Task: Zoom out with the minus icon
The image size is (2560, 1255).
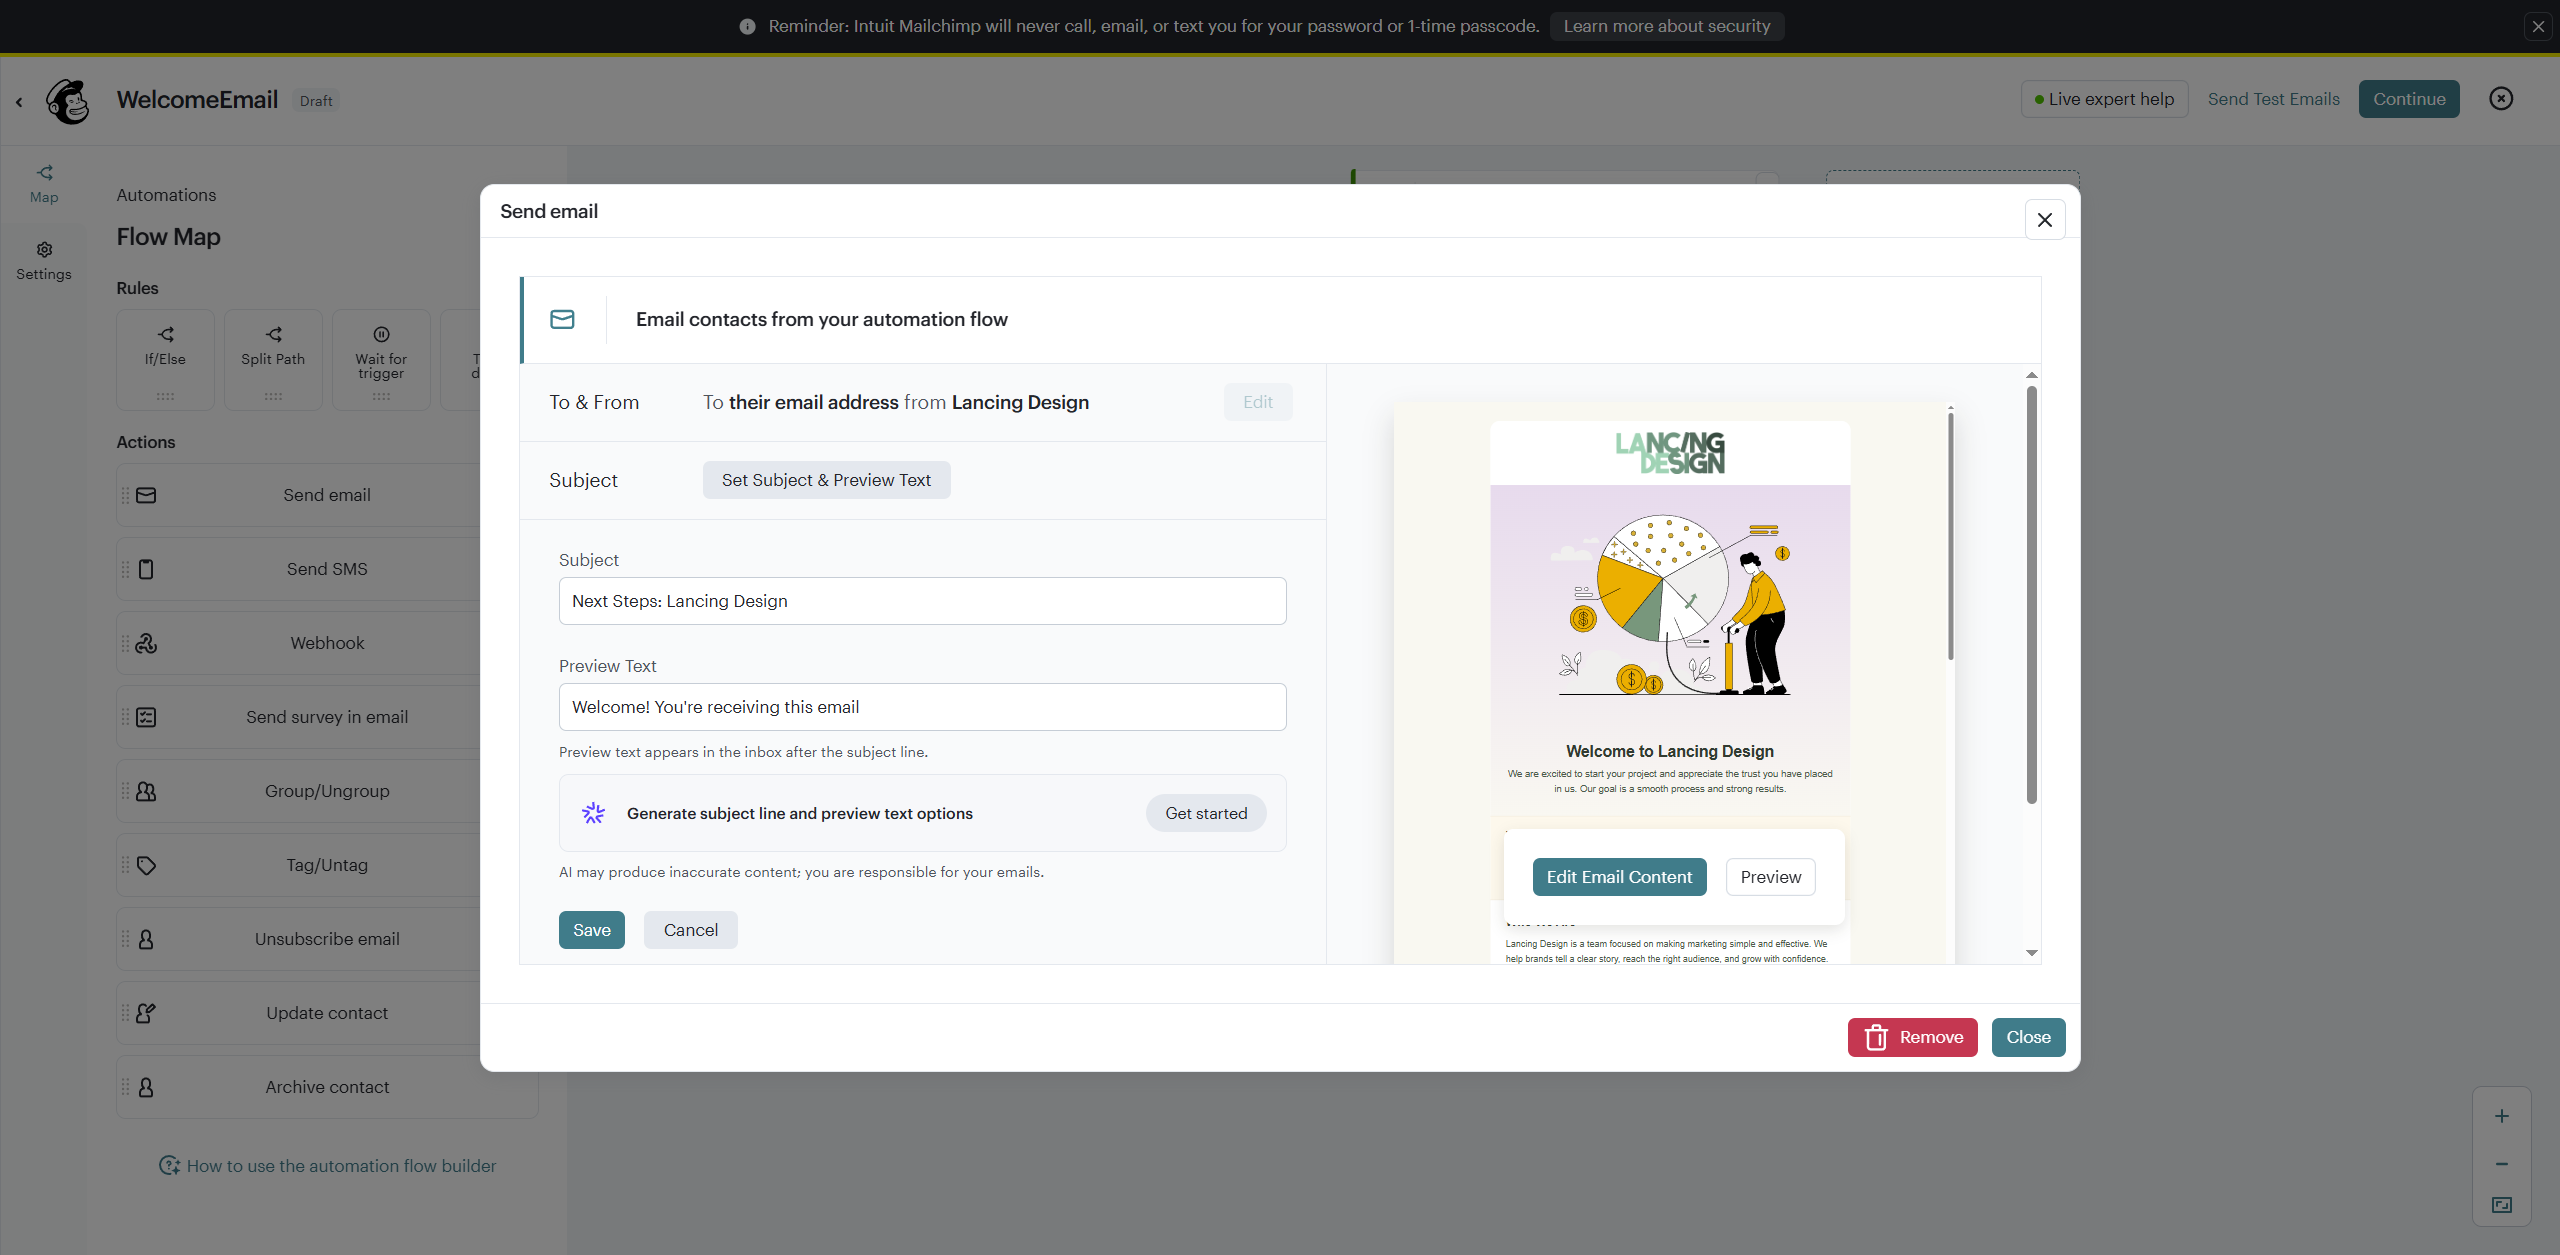Action: click(2501, 1164)
